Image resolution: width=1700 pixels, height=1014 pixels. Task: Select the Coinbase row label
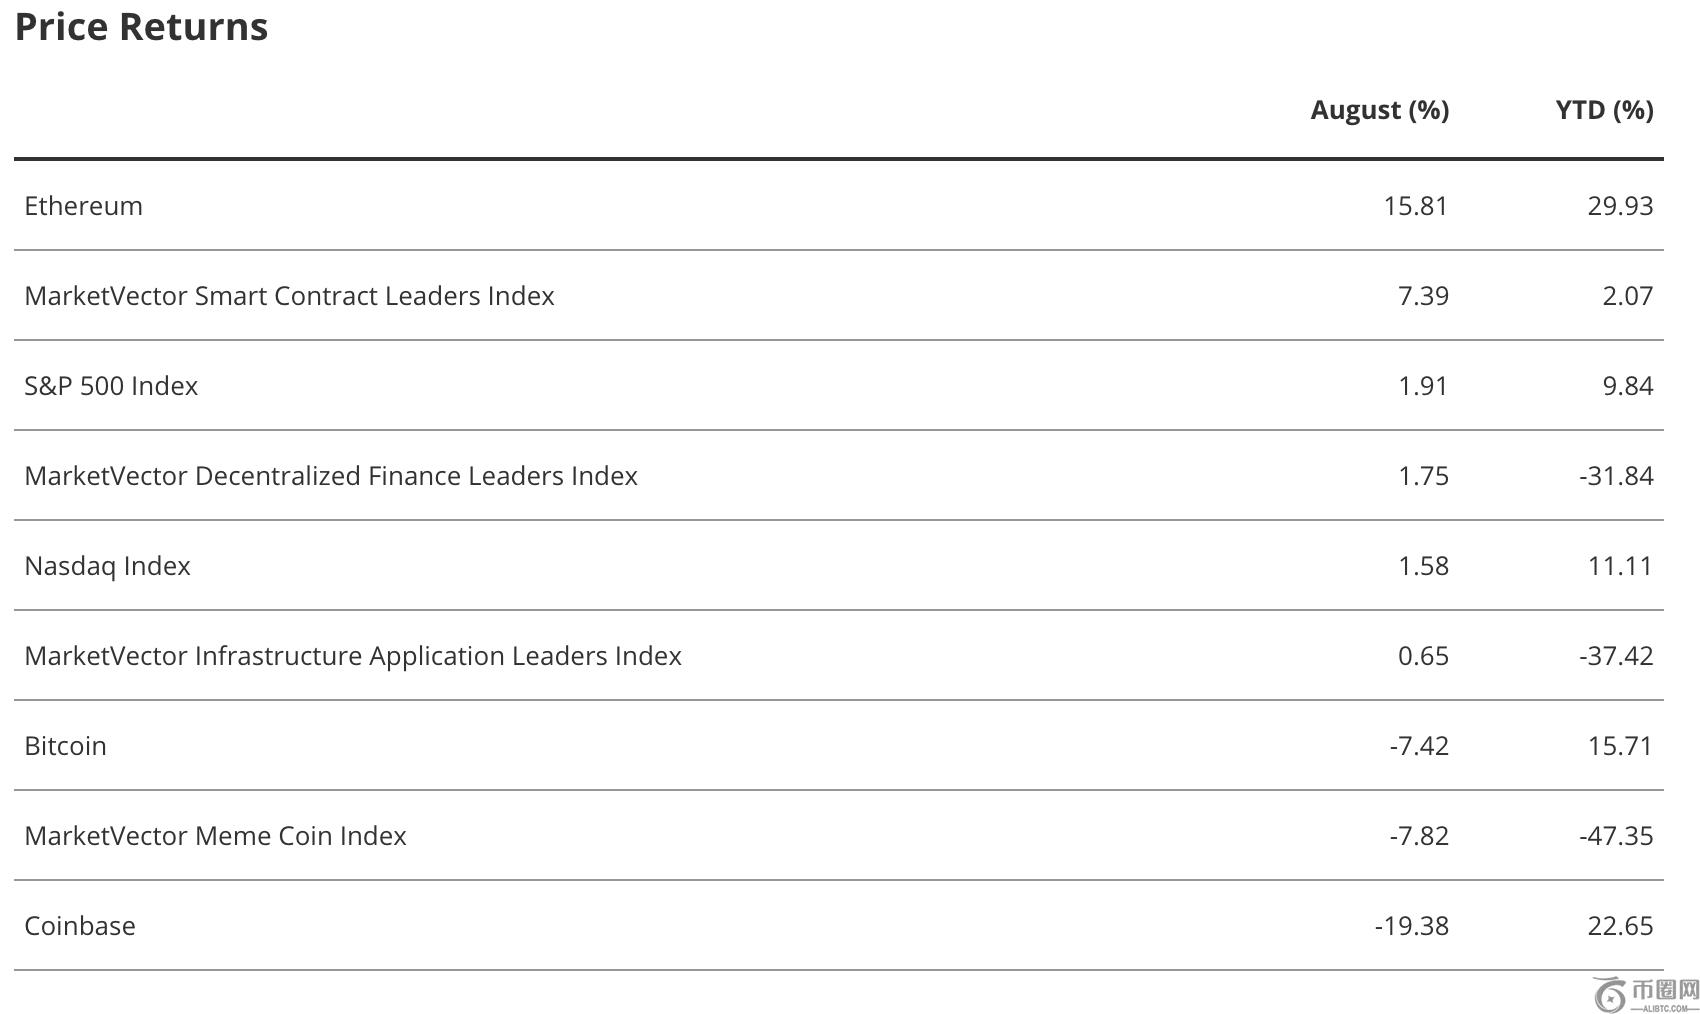tap(80, 926)
